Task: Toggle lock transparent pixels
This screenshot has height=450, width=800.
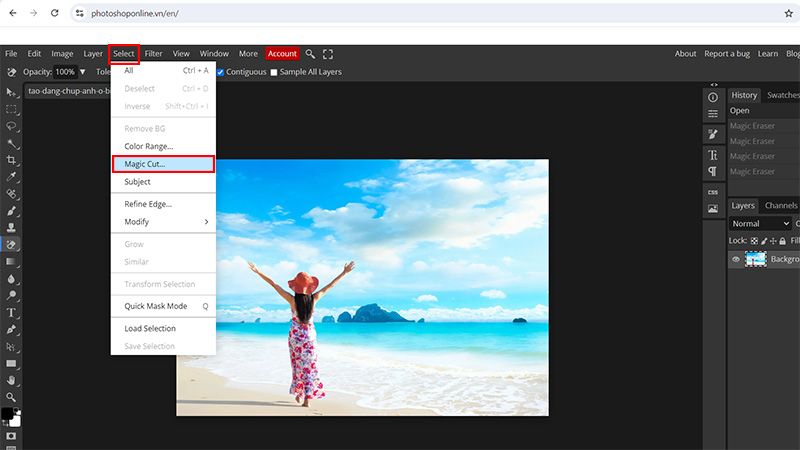Action: point(754,241)
